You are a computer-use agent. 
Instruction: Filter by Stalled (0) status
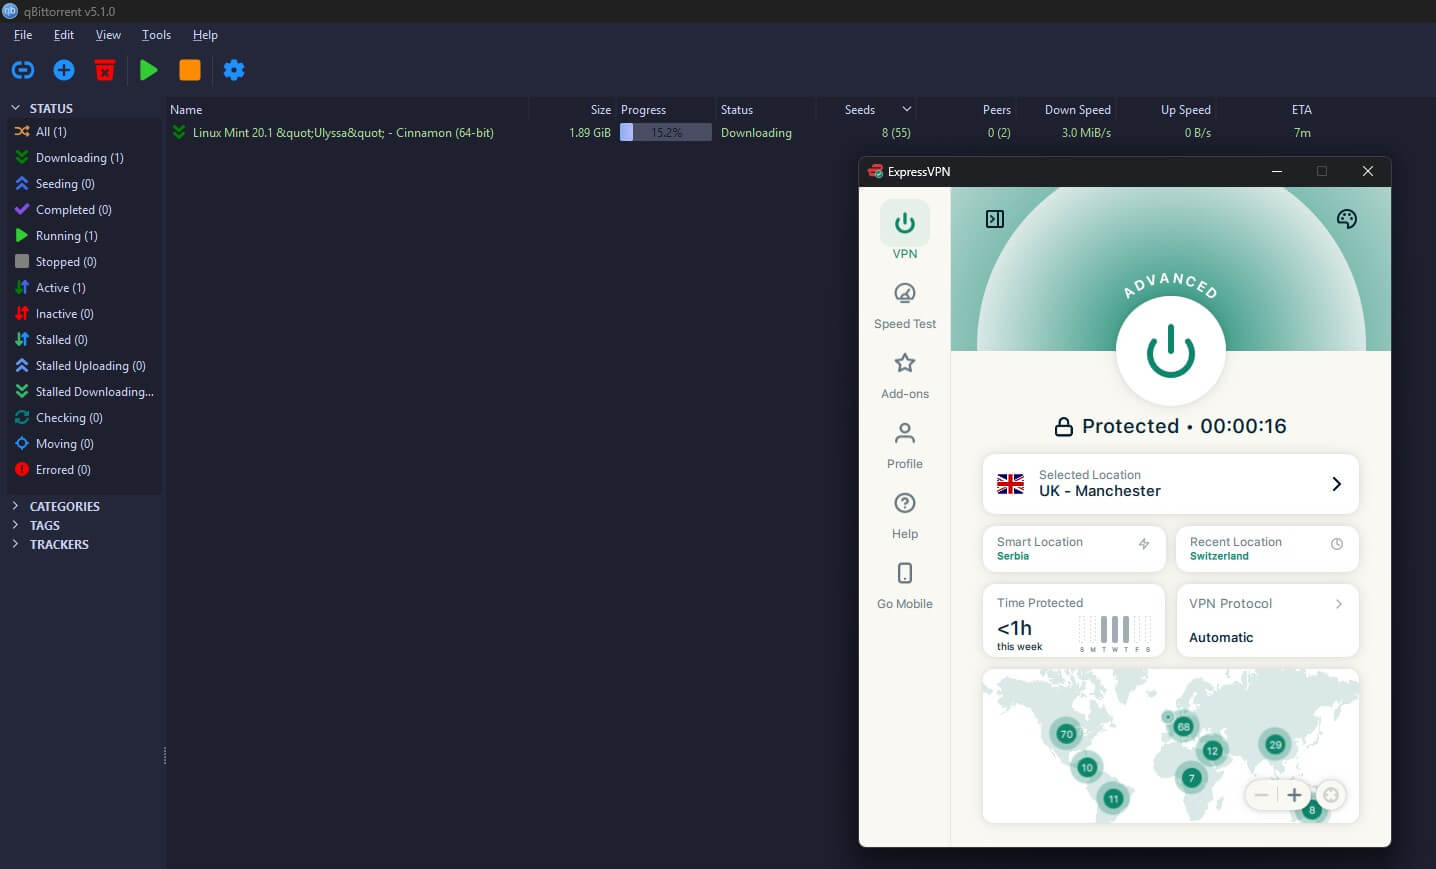coord(82,340)
